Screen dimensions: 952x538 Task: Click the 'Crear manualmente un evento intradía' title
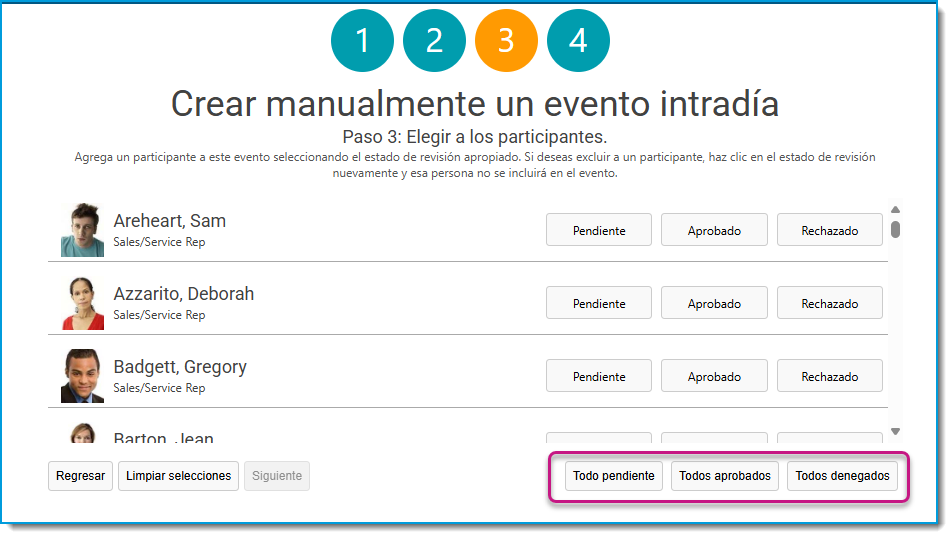[x=475, y=104]
